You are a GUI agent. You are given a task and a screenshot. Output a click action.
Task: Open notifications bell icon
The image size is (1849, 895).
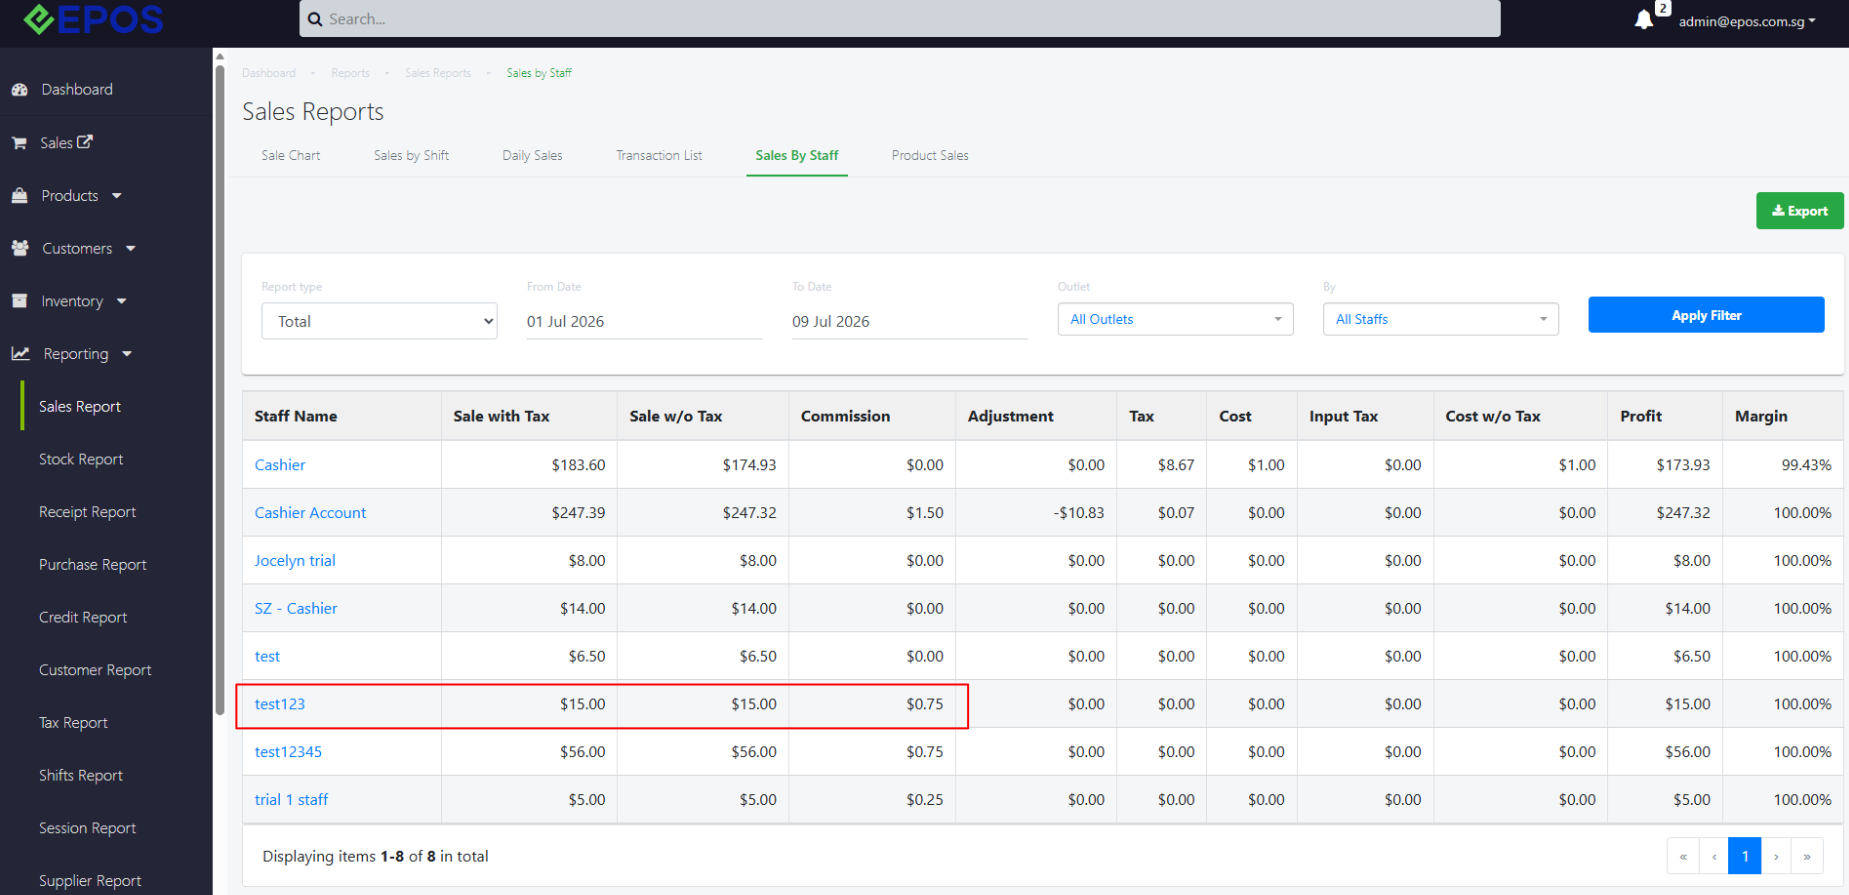tap(1643, 20)
